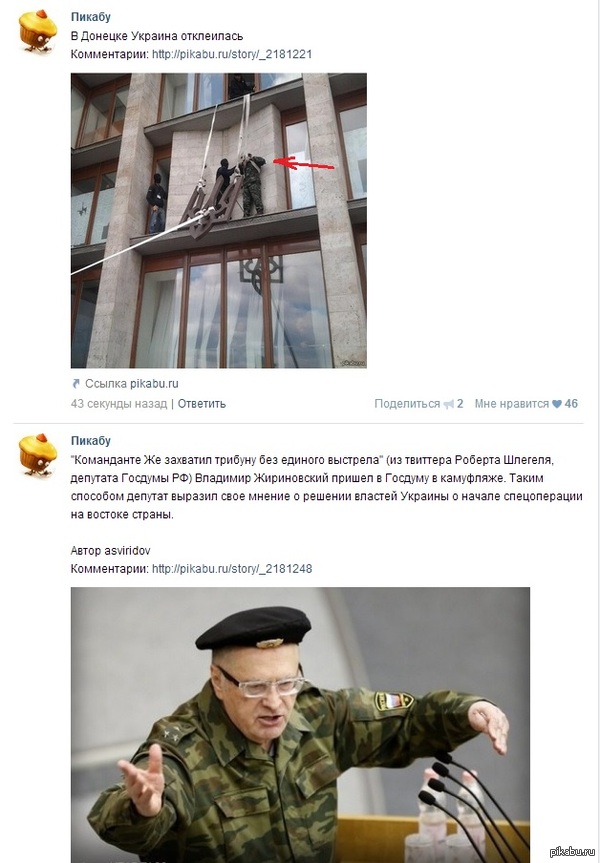The height and width of the screenshot is (863, 600).
Task: Open the photo of the man in camouflage
Action: pos(300,725)
